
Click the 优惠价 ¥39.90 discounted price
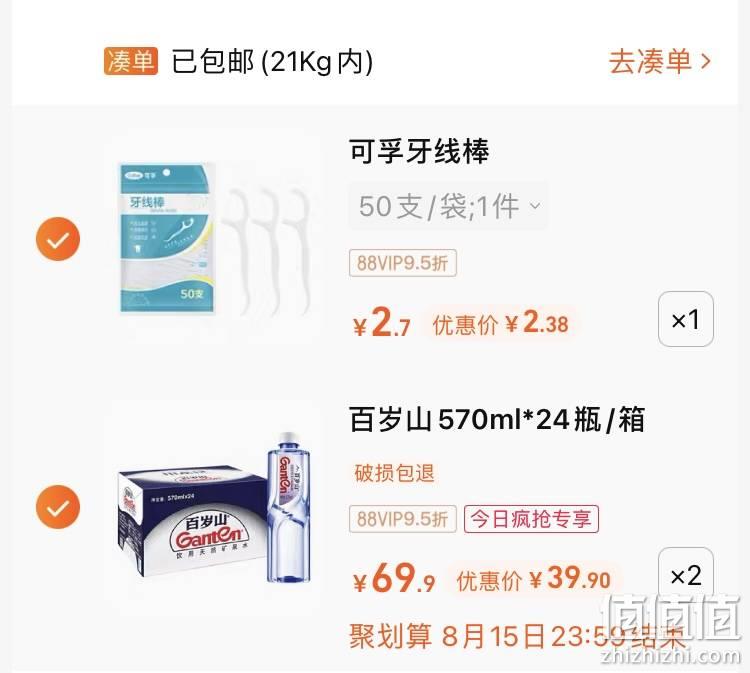533,580
